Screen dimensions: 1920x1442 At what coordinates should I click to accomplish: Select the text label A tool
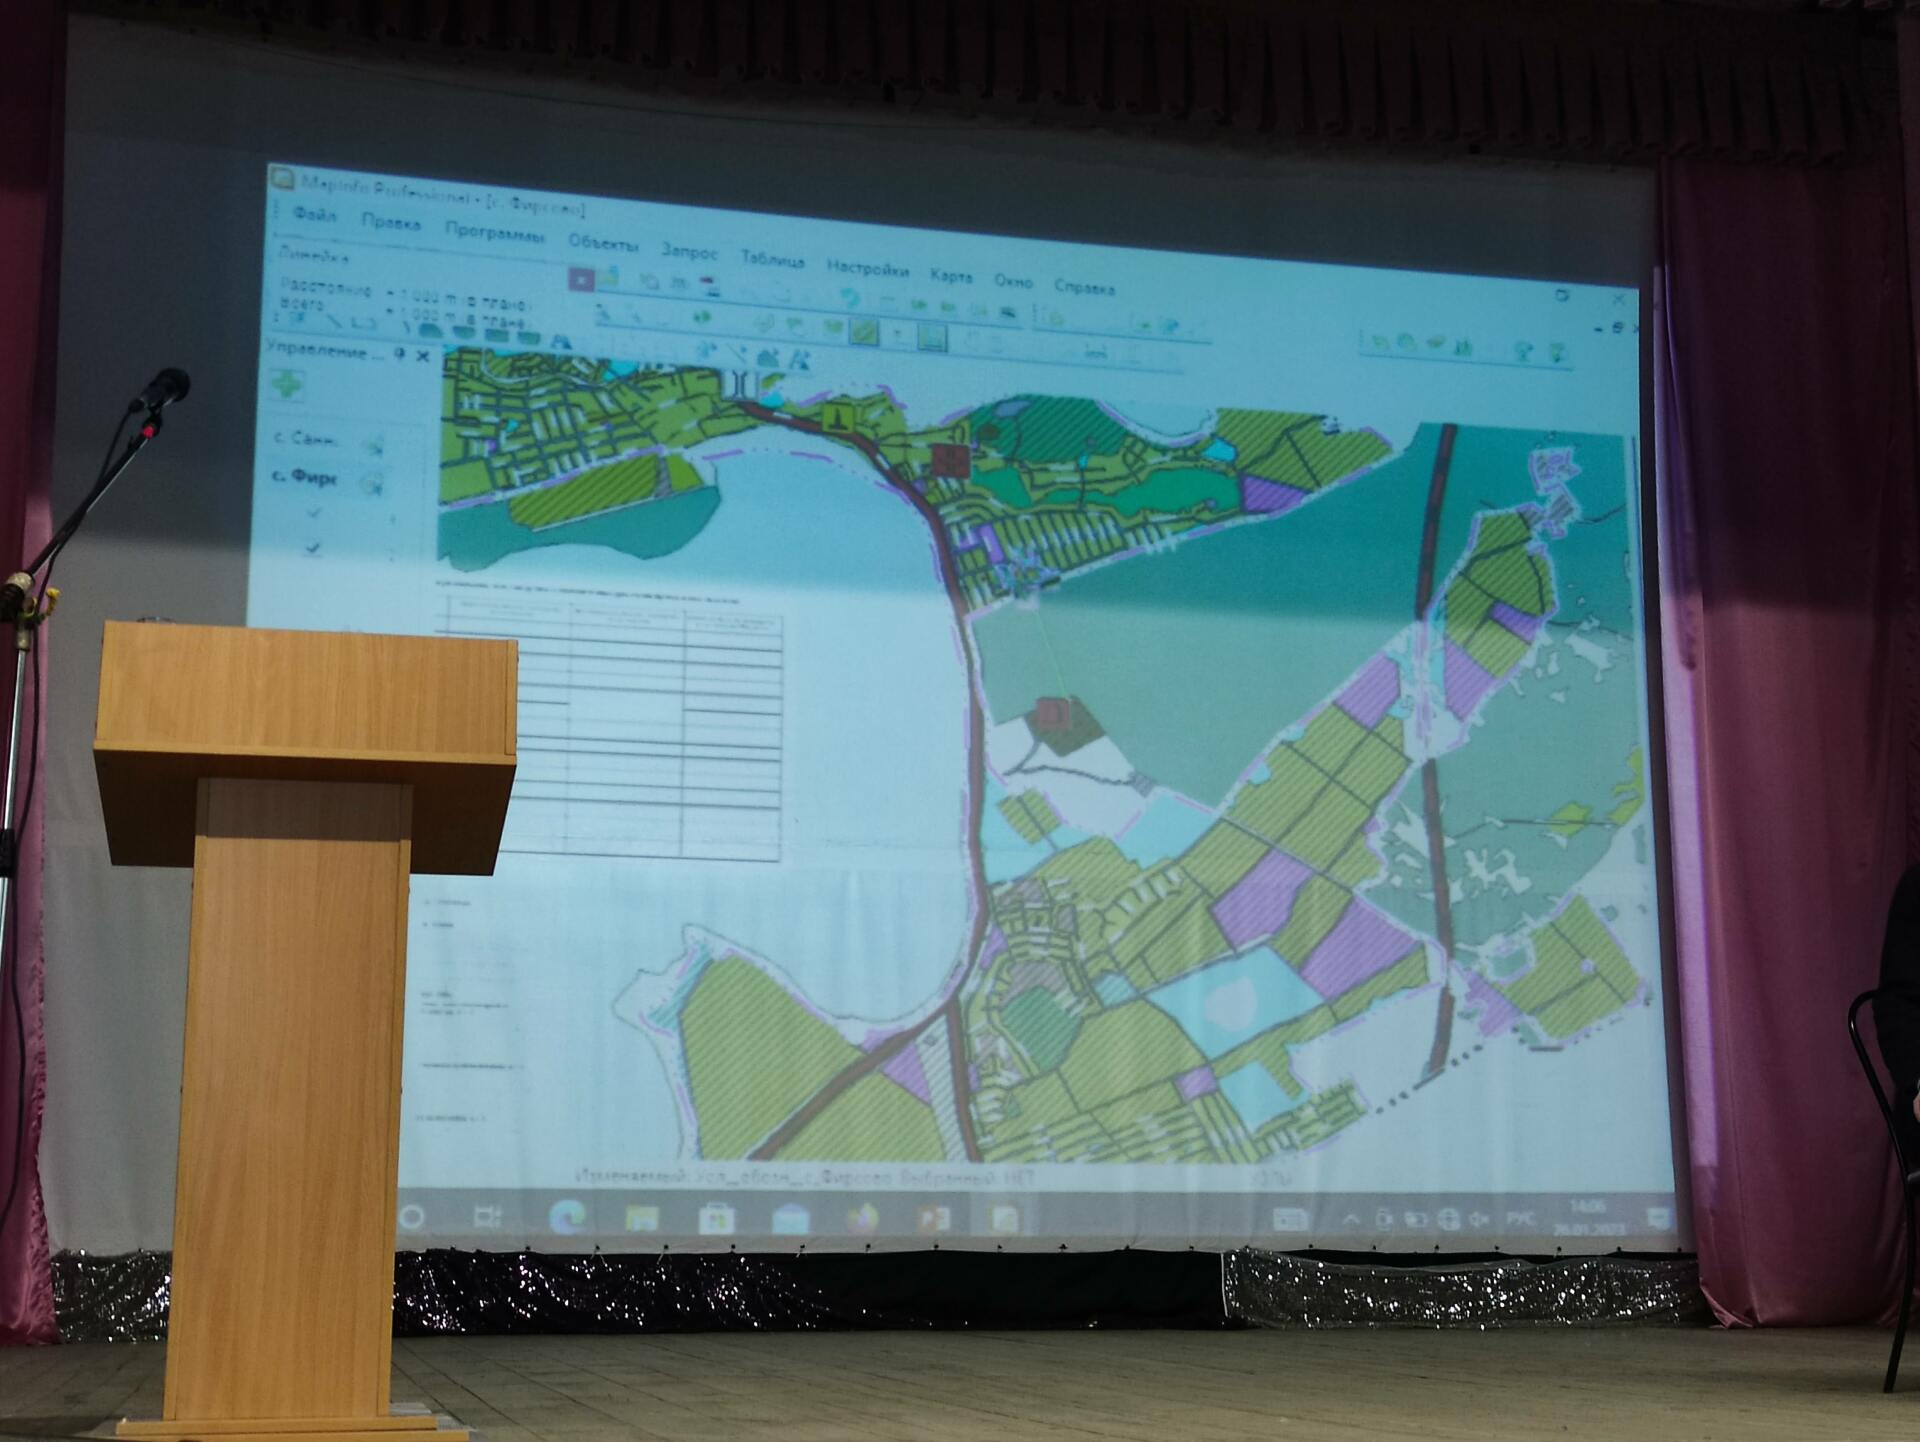coord(561,342)
